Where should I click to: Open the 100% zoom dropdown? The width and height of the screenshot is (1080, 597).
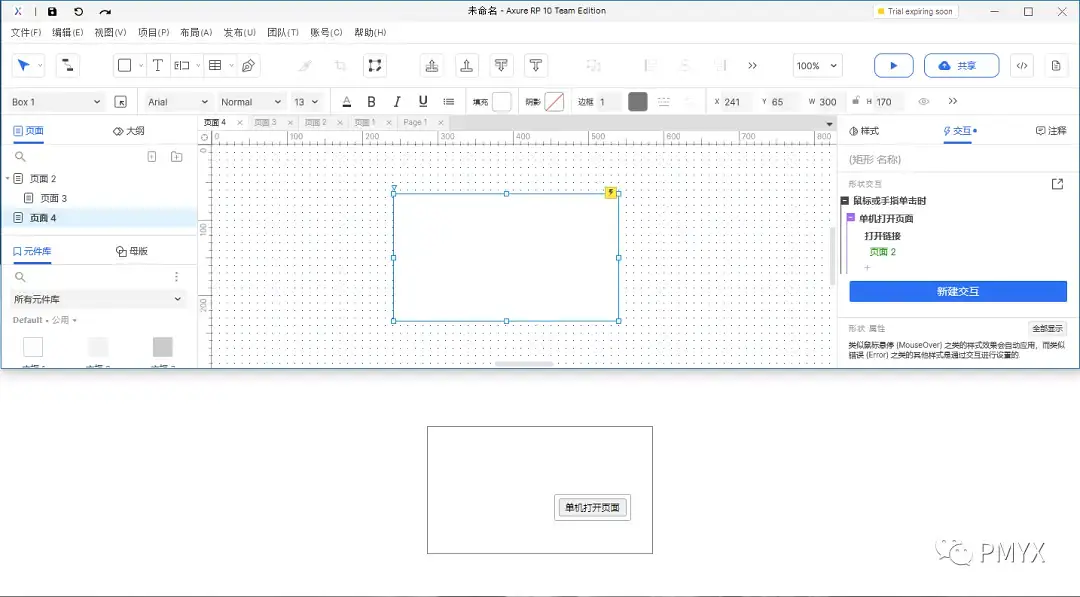[817, 66]
